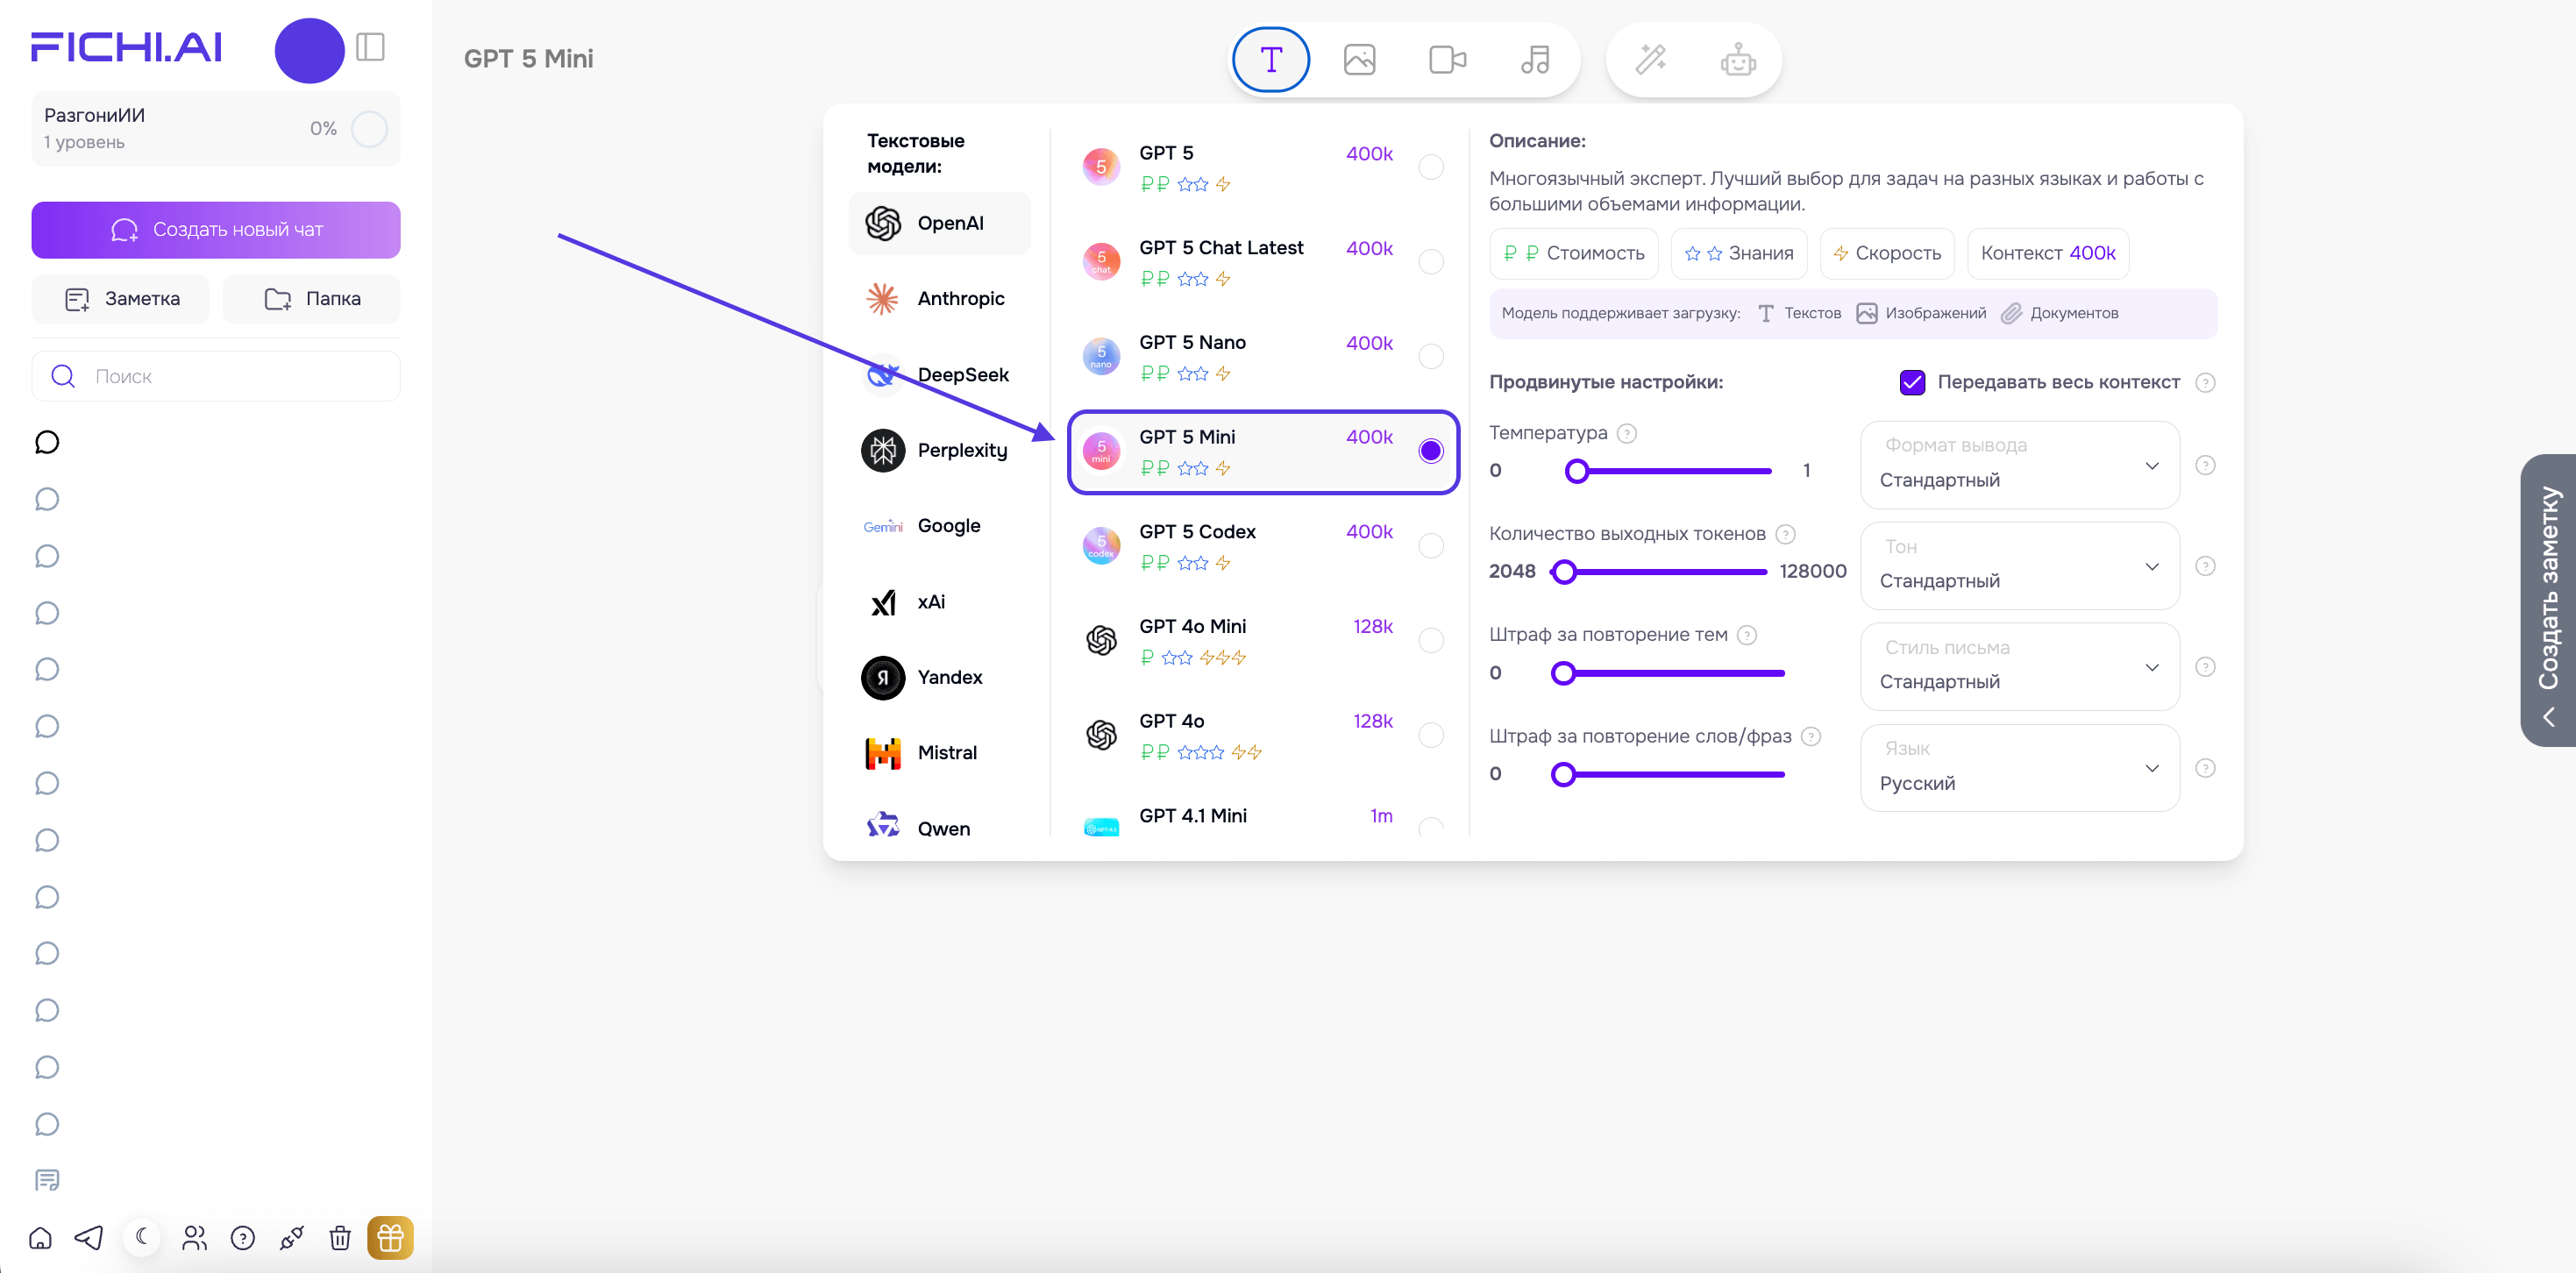Expand the 'Тон' dropdown

pyautogui.click(x=2019, y=566)
